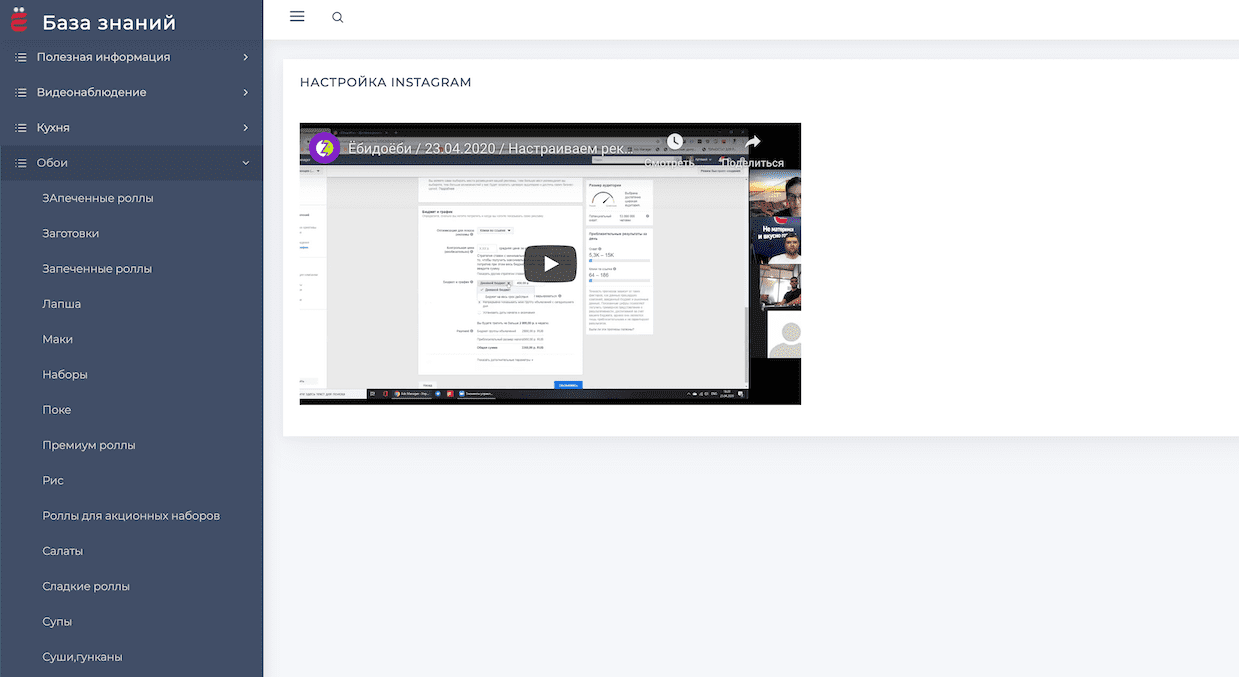Click list icon next to Кухня
Viewport: 1239px width, 677px height.
pos(20,128)
